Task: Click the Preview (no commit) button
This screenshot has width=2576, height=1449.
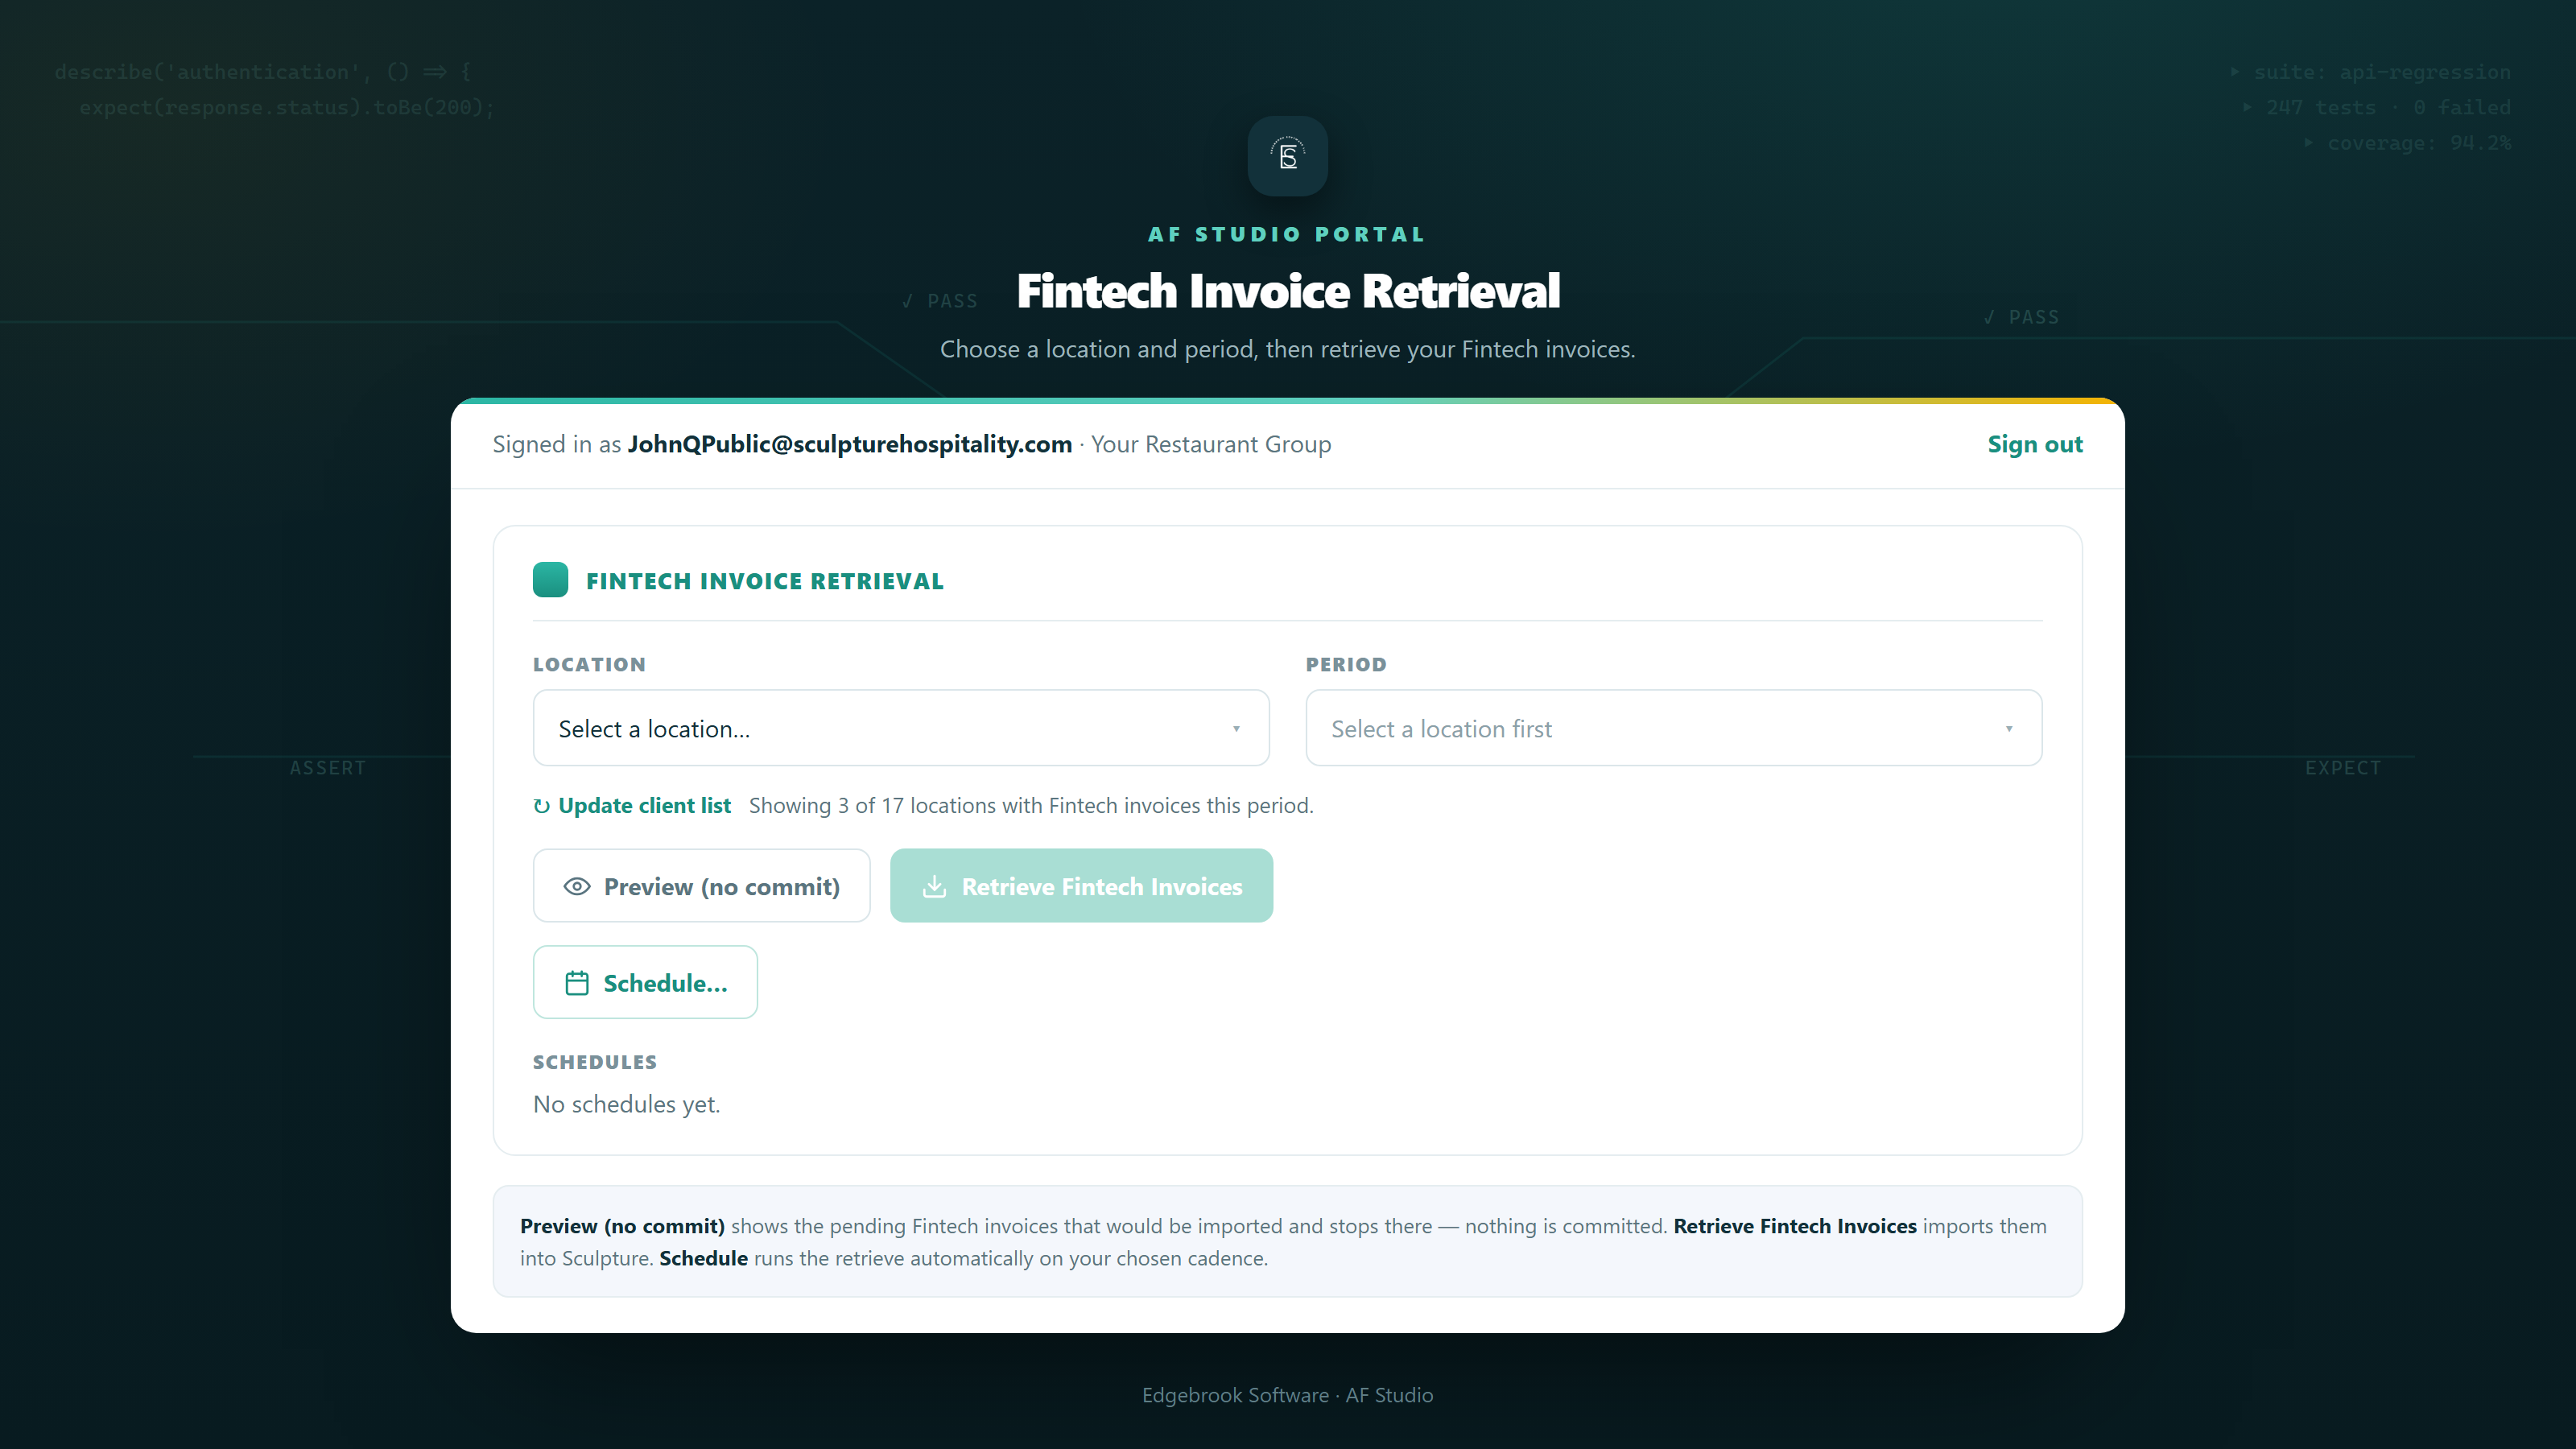Action: [x=702, y=886]
